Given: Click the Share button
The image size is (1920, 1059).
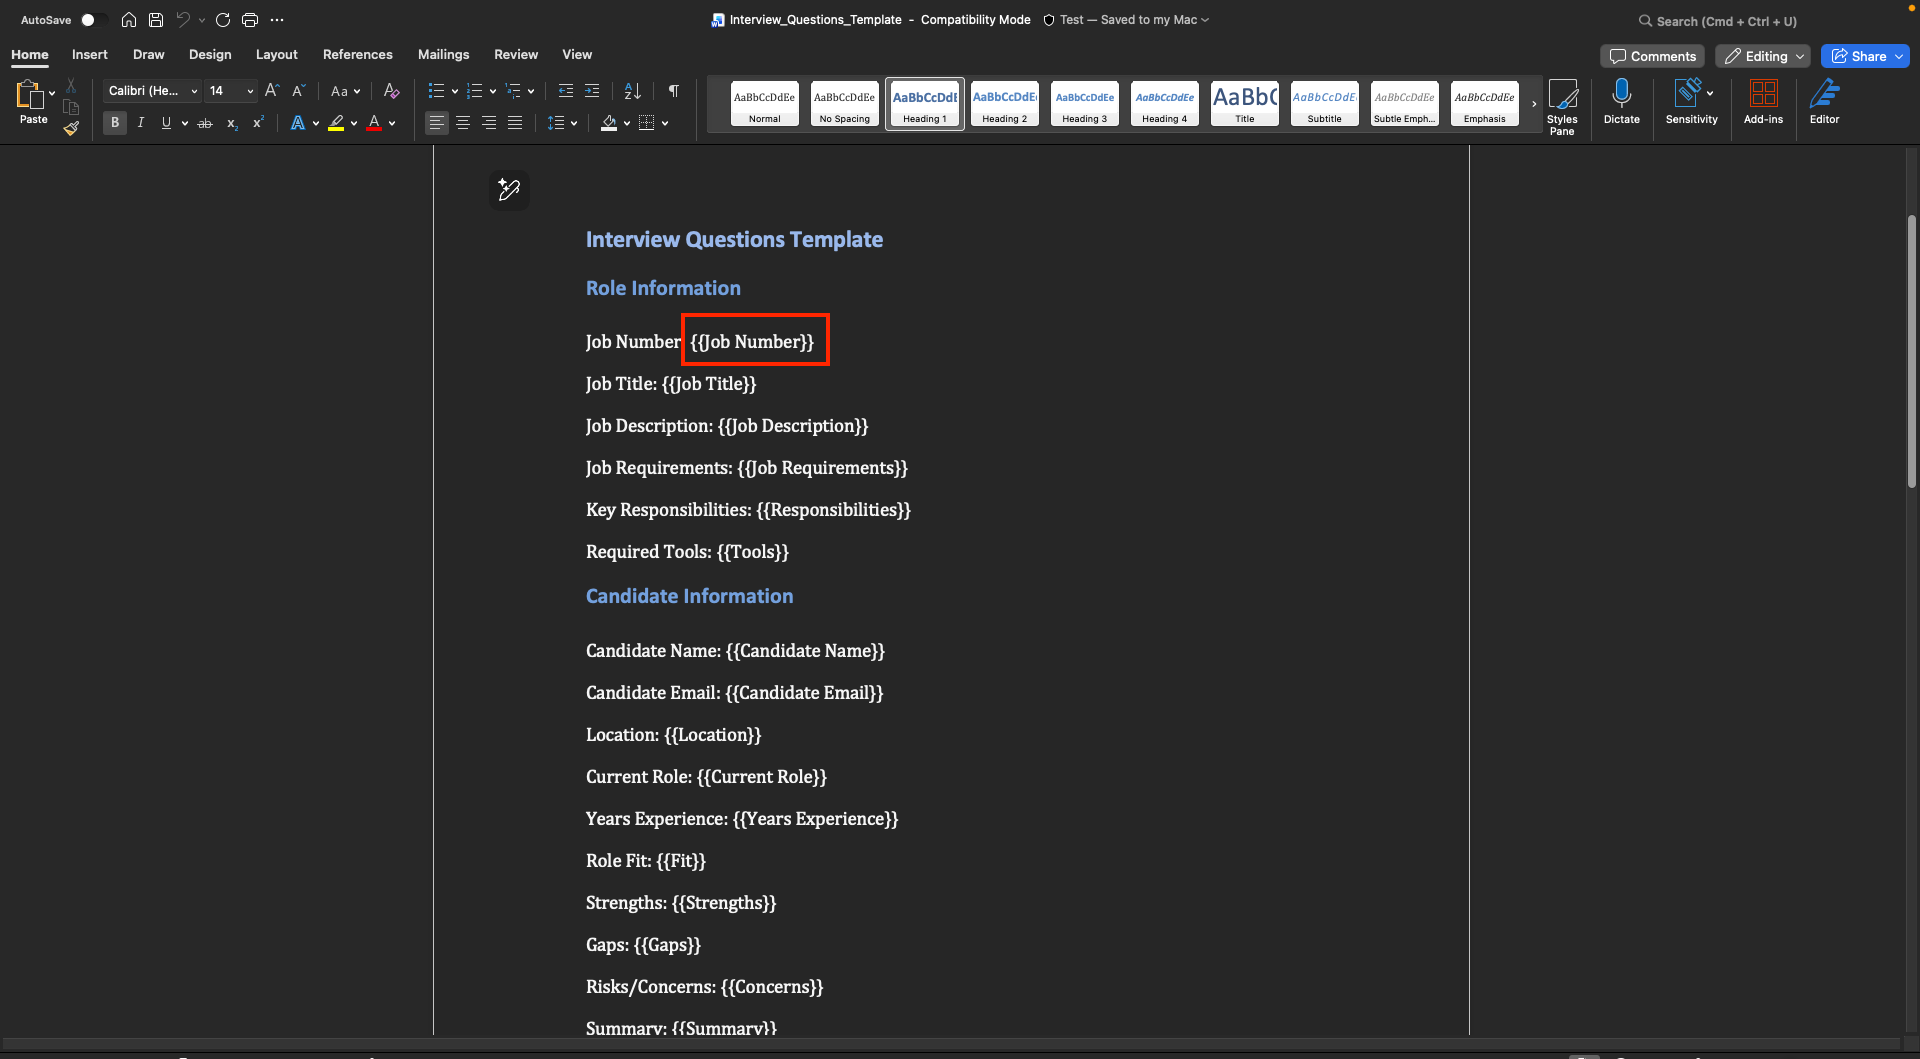Looking at the screenshot, I should (x=1864, y=56).
